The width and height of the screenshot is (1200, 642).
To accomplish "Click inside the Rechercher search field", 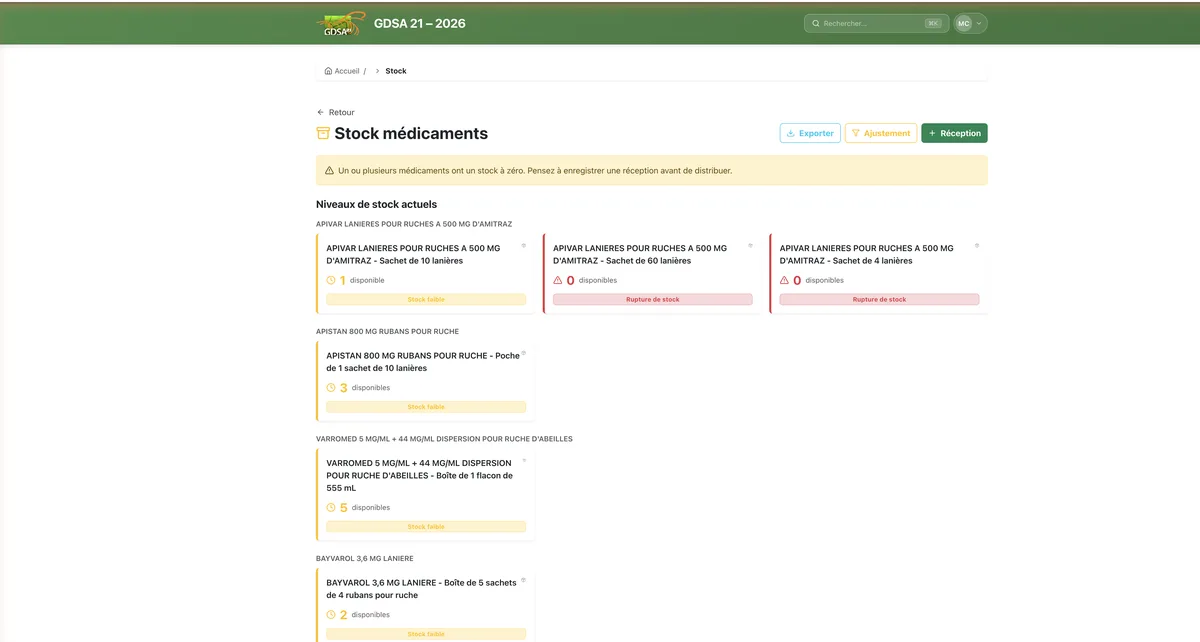I will [875, 22].
